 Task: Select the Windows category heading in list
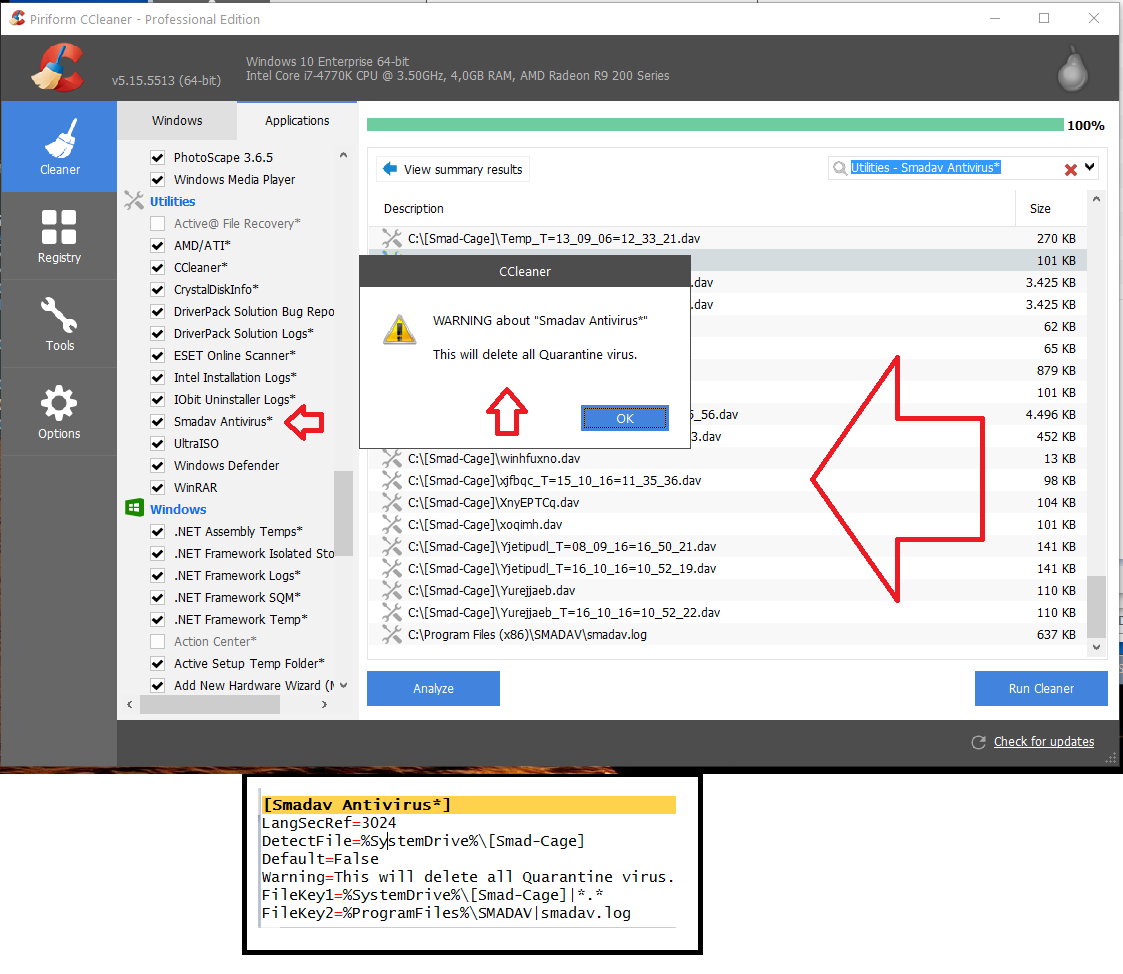click(178, 509)
